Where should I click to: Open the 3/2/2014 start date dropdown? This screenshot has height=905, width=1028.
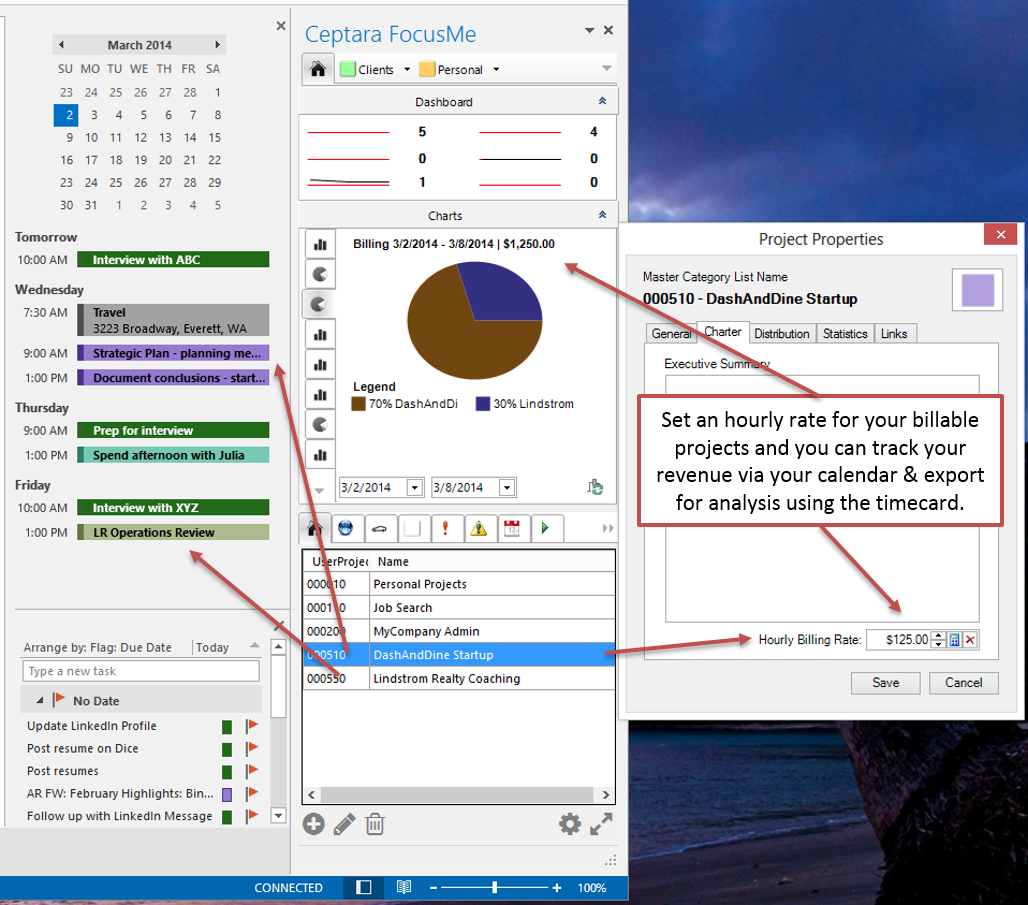click(x=414, y=487)
